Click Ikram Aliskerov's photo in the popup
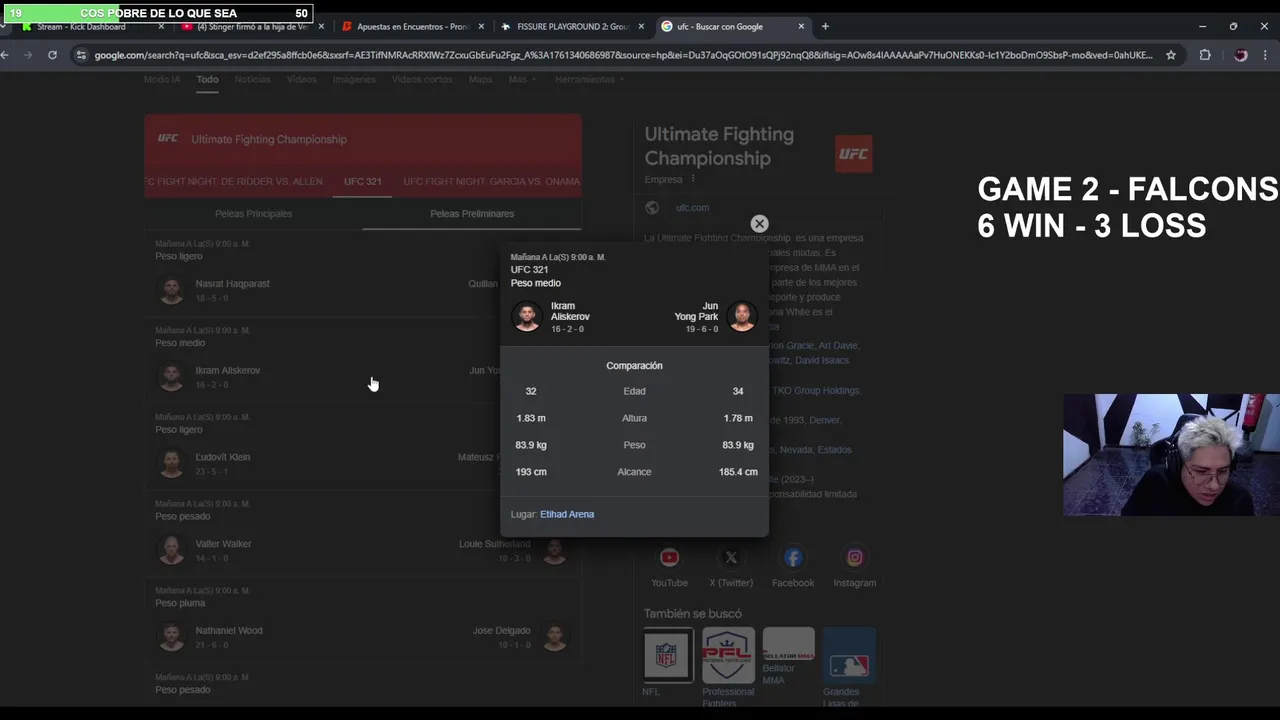 [526, 317]
